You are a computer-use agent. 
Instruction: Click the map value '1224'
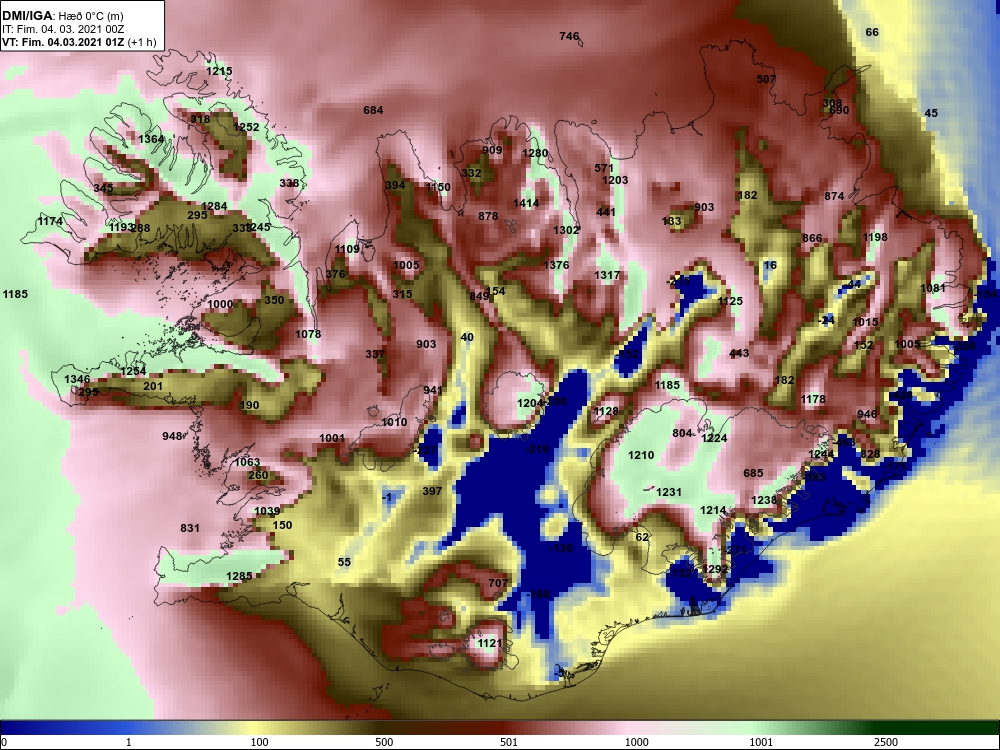(x=714, y=438)
